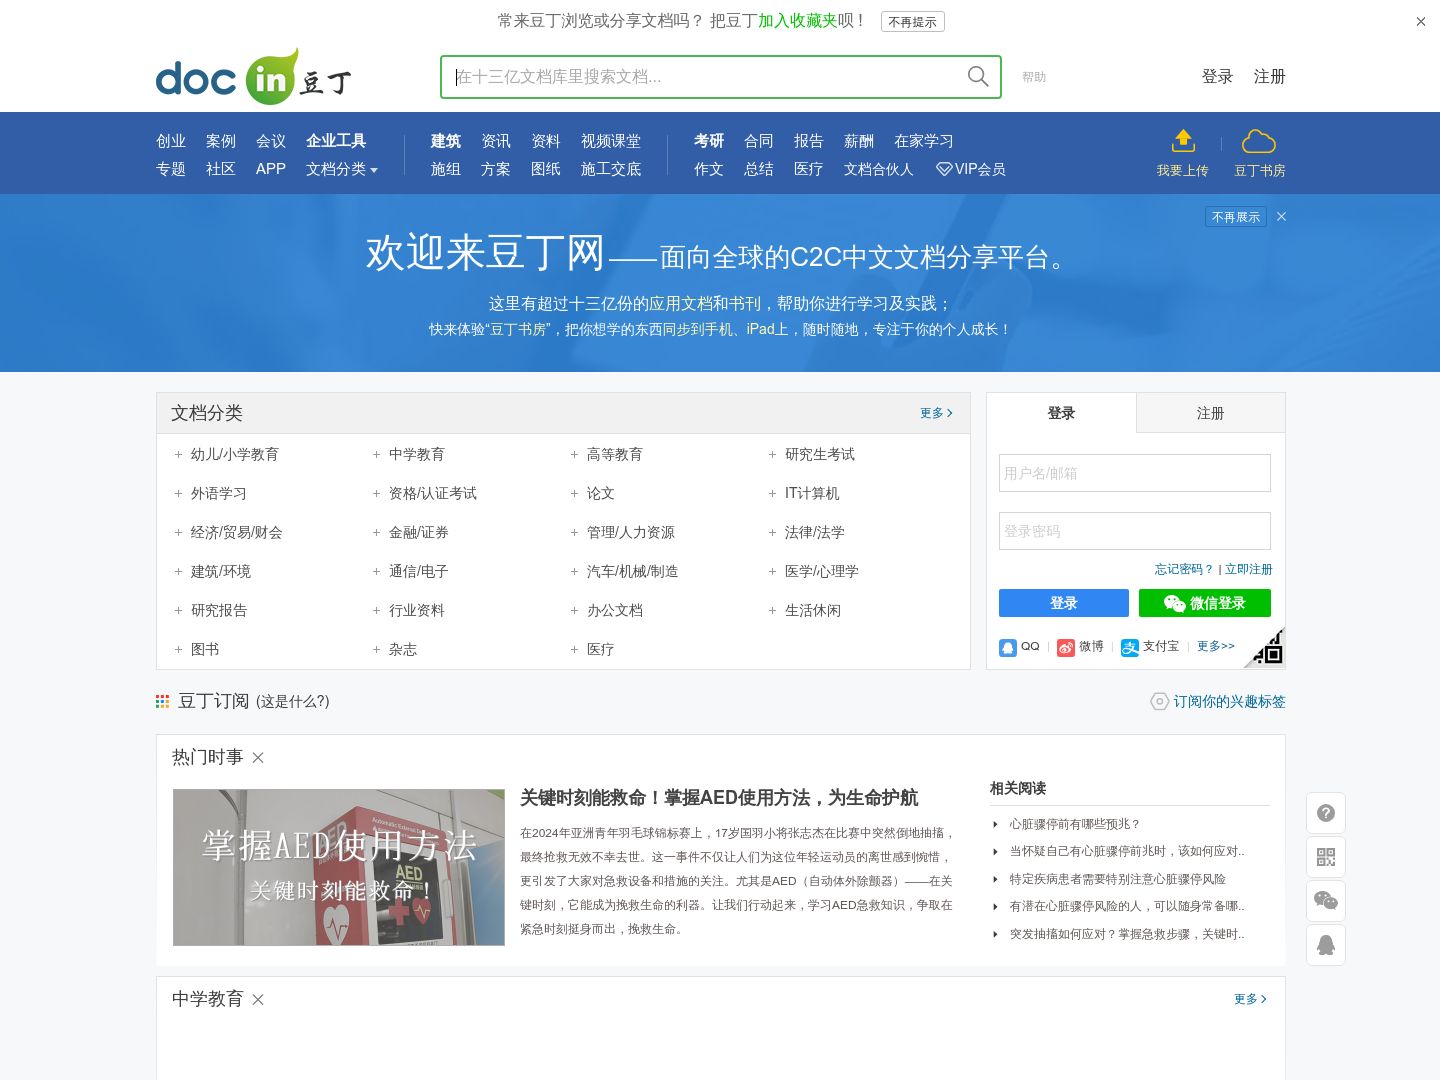
Task: Click 忘记密码? link
Action: point(1184,569)
